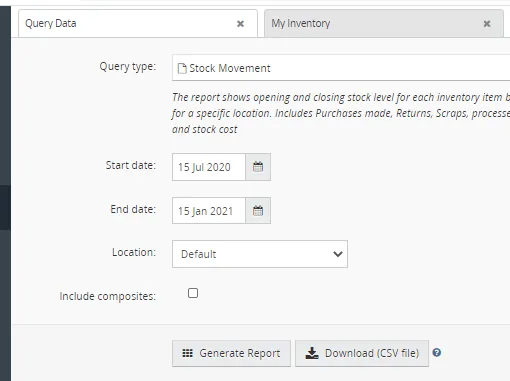The width and height of the screenshot is (510, 381).
Task: Select the Query Data tab
Action: coord(138,23)
